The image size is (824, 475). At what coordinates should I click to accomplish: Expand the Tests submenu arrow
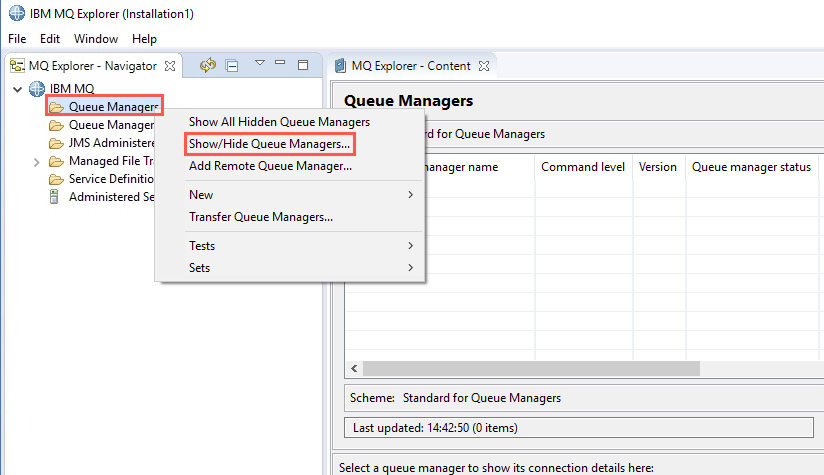[410, 246]
